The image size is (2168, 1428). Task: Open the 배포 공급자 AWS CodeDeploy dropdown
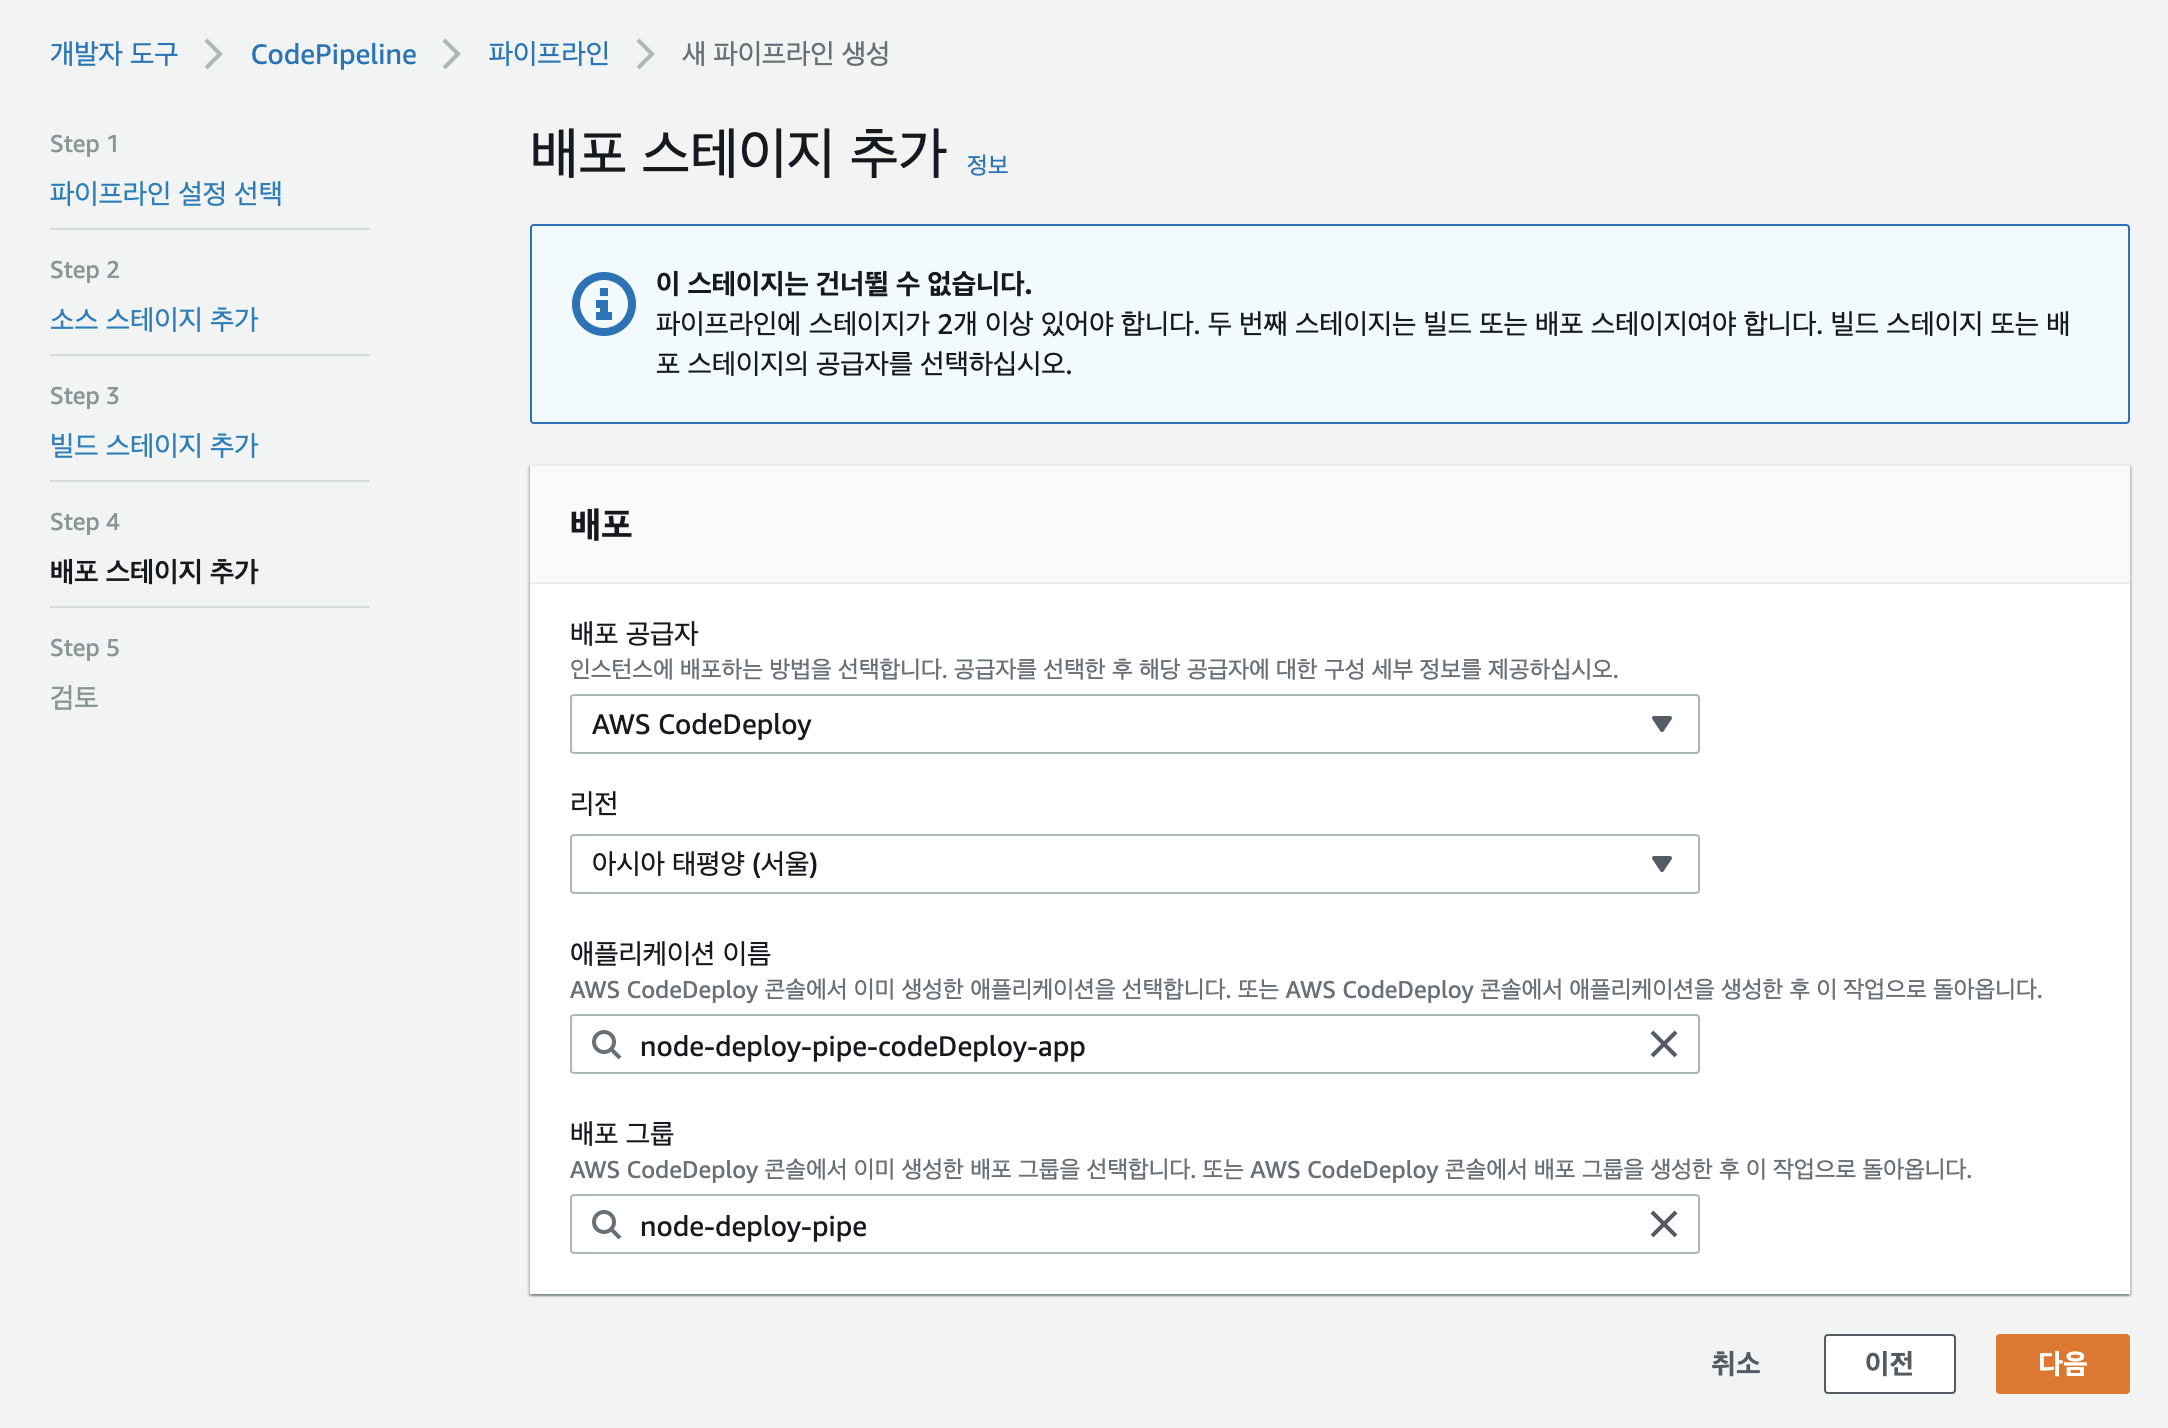coord(1134,724)
